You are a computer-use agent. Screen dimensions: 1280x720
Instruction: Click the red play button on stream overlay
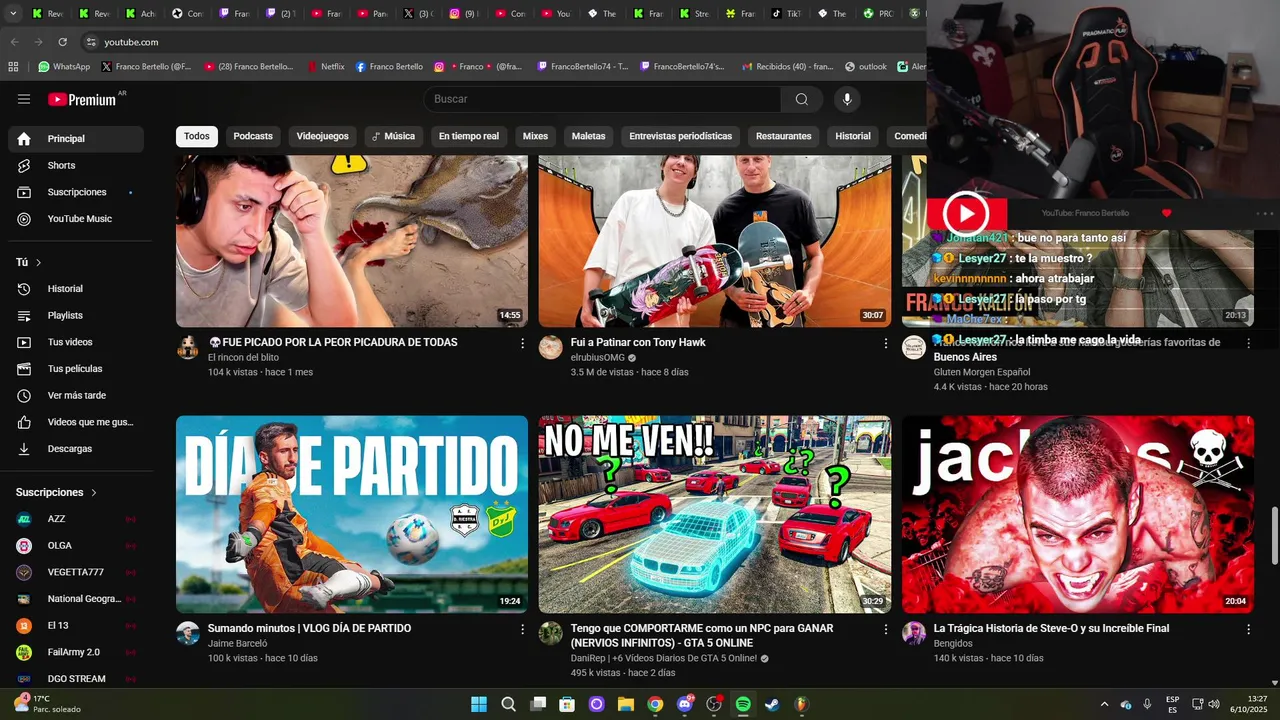(966, 213)
